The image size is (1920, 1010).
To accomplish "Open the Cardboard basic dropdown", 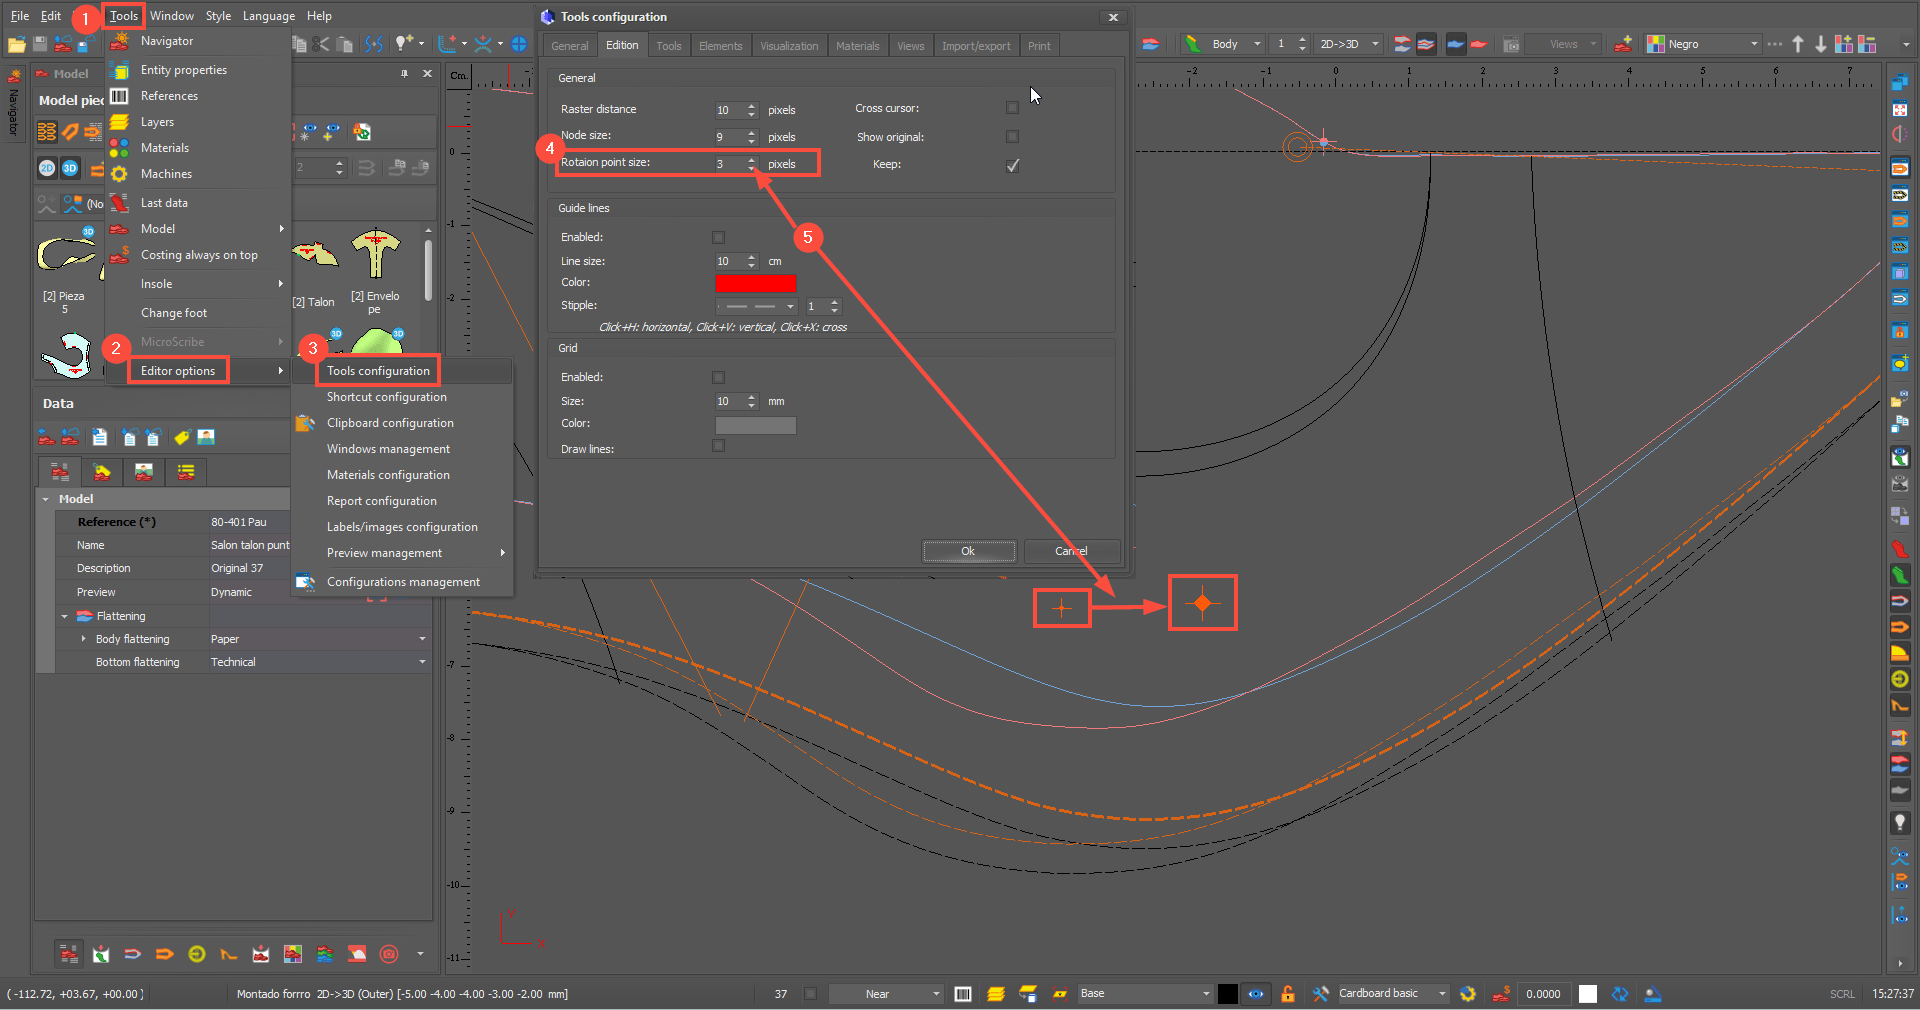I will (1392, 994).
